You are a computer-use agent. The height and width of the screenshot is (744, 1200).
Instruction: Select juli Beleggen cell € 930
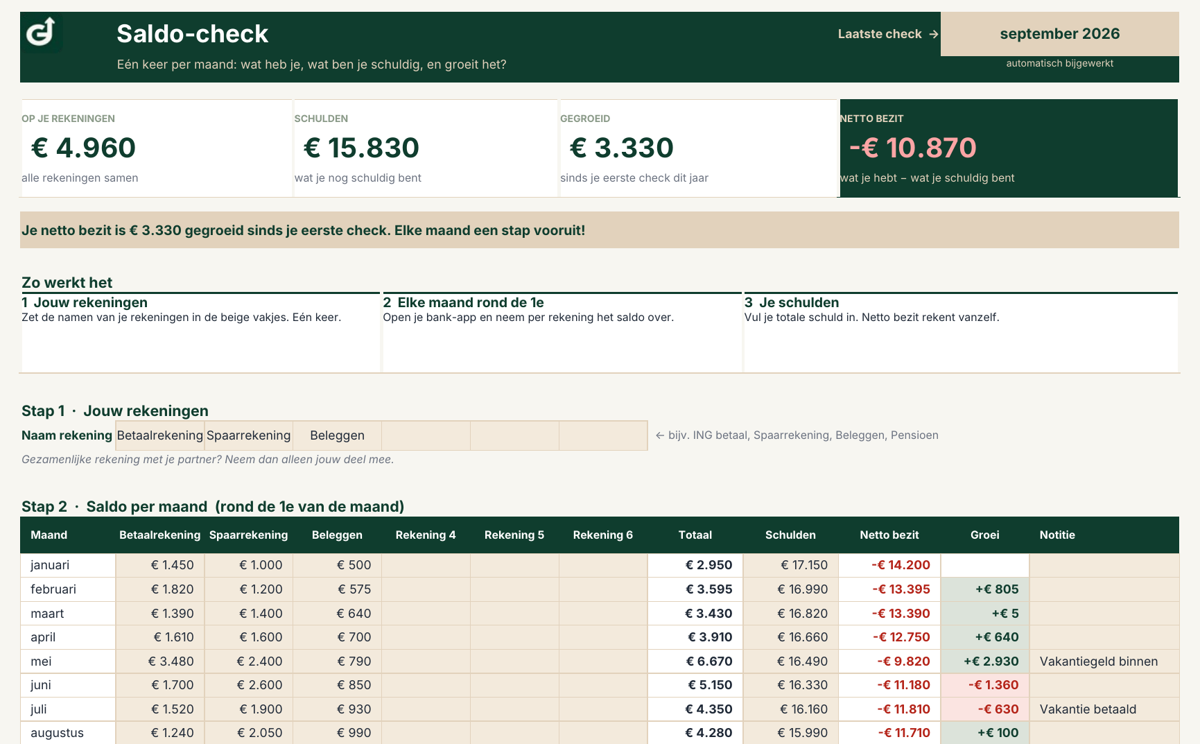[337, 709]
